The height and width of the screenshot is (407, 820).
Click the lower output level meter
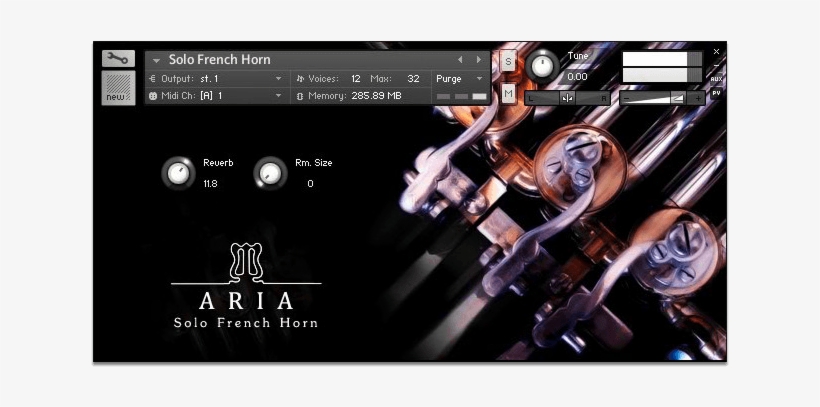pos(662,75)
